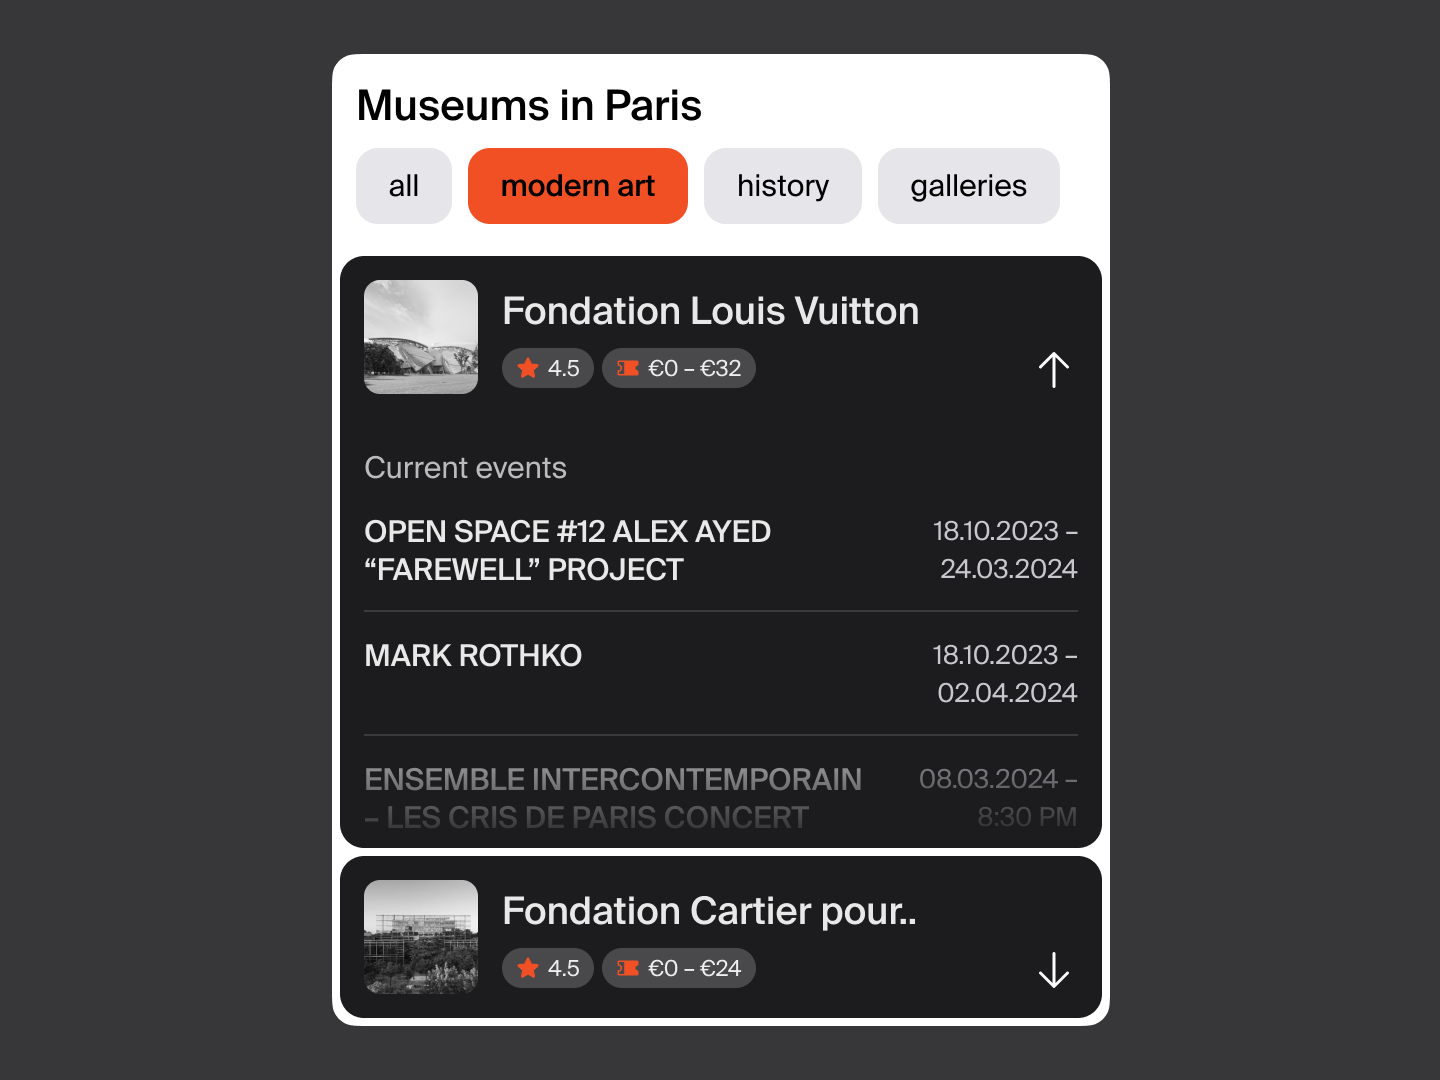Open Fondation Cartier building thumbnail
Screen dimensions: 1440x1080
pos(421,937)
